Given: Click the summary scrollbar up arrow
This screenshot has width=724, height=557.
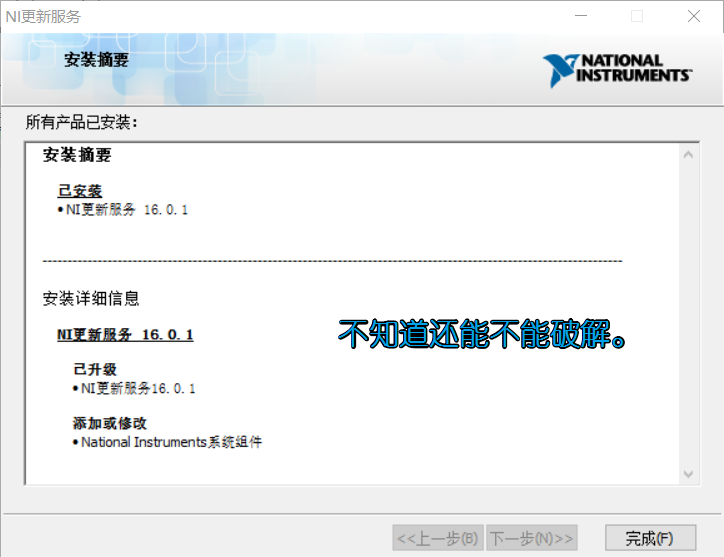Looking at the screenshot, I should (x=688, y=155).
